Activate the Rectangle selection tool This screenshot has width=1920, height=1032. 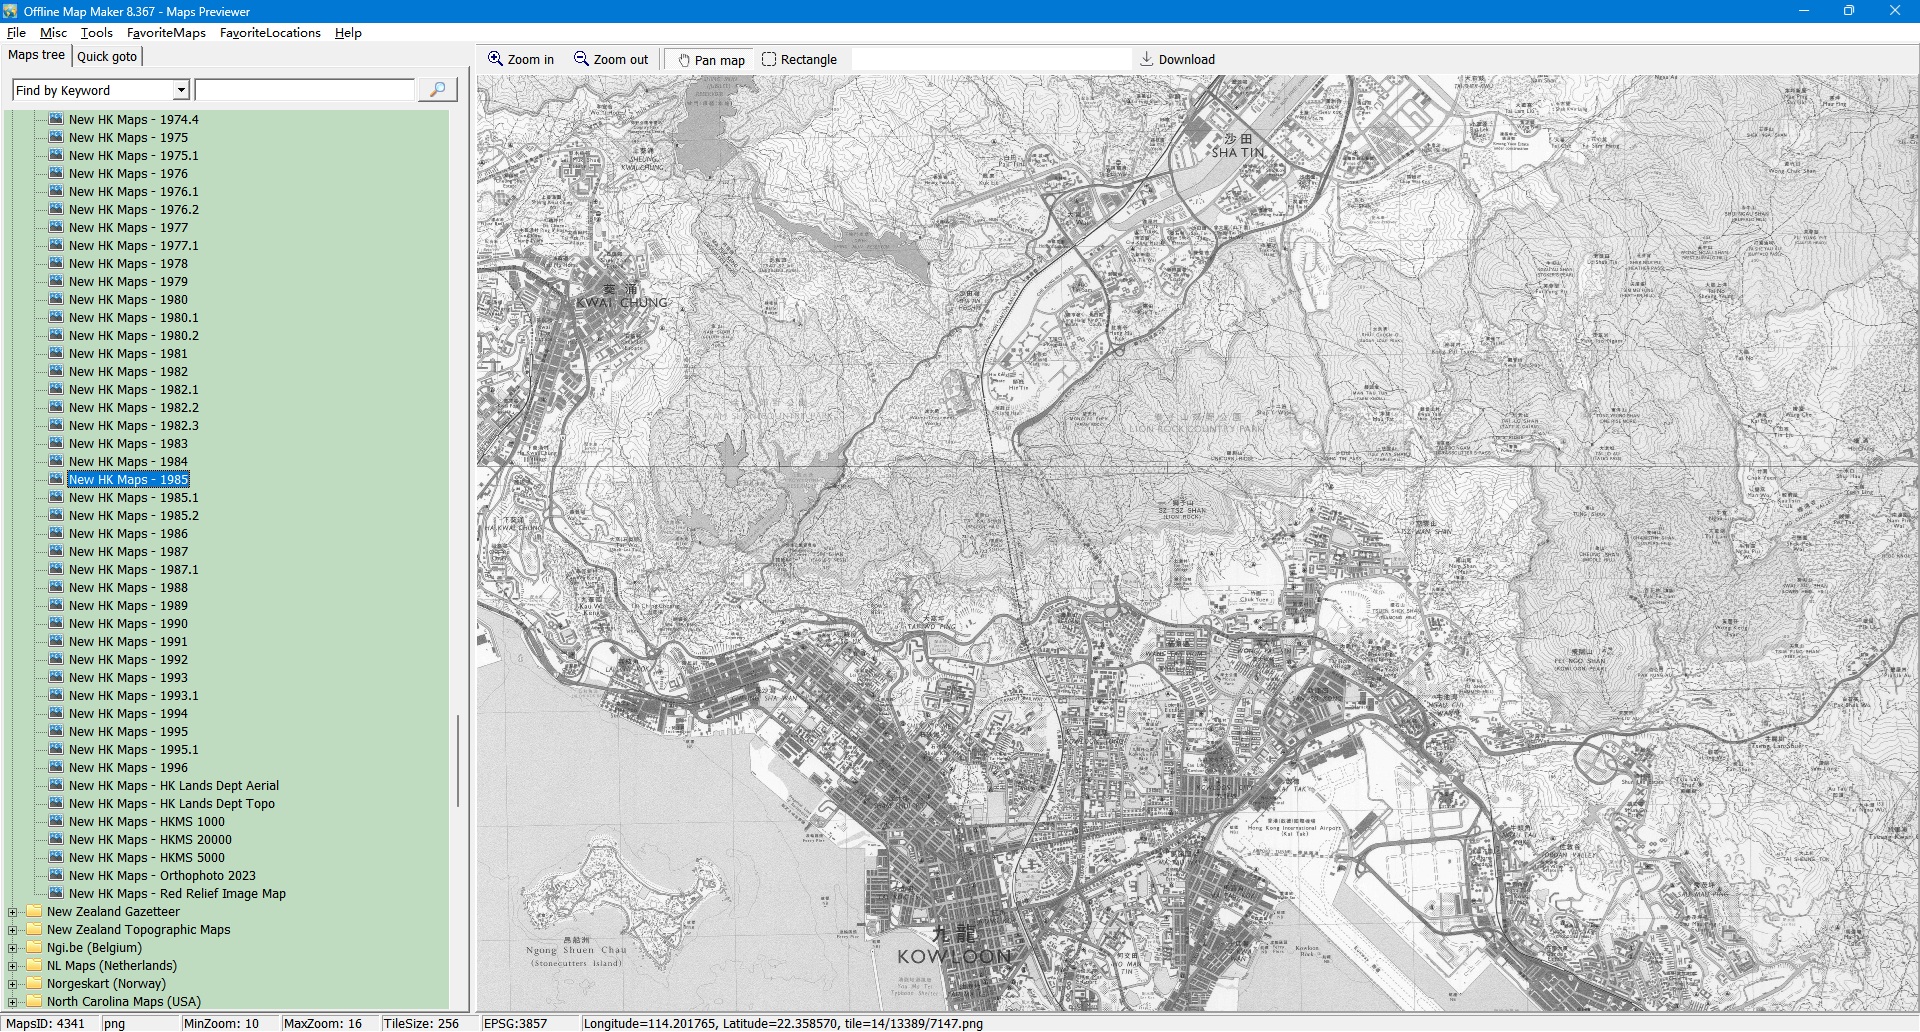pyautogui.click(x=769, y=59)
